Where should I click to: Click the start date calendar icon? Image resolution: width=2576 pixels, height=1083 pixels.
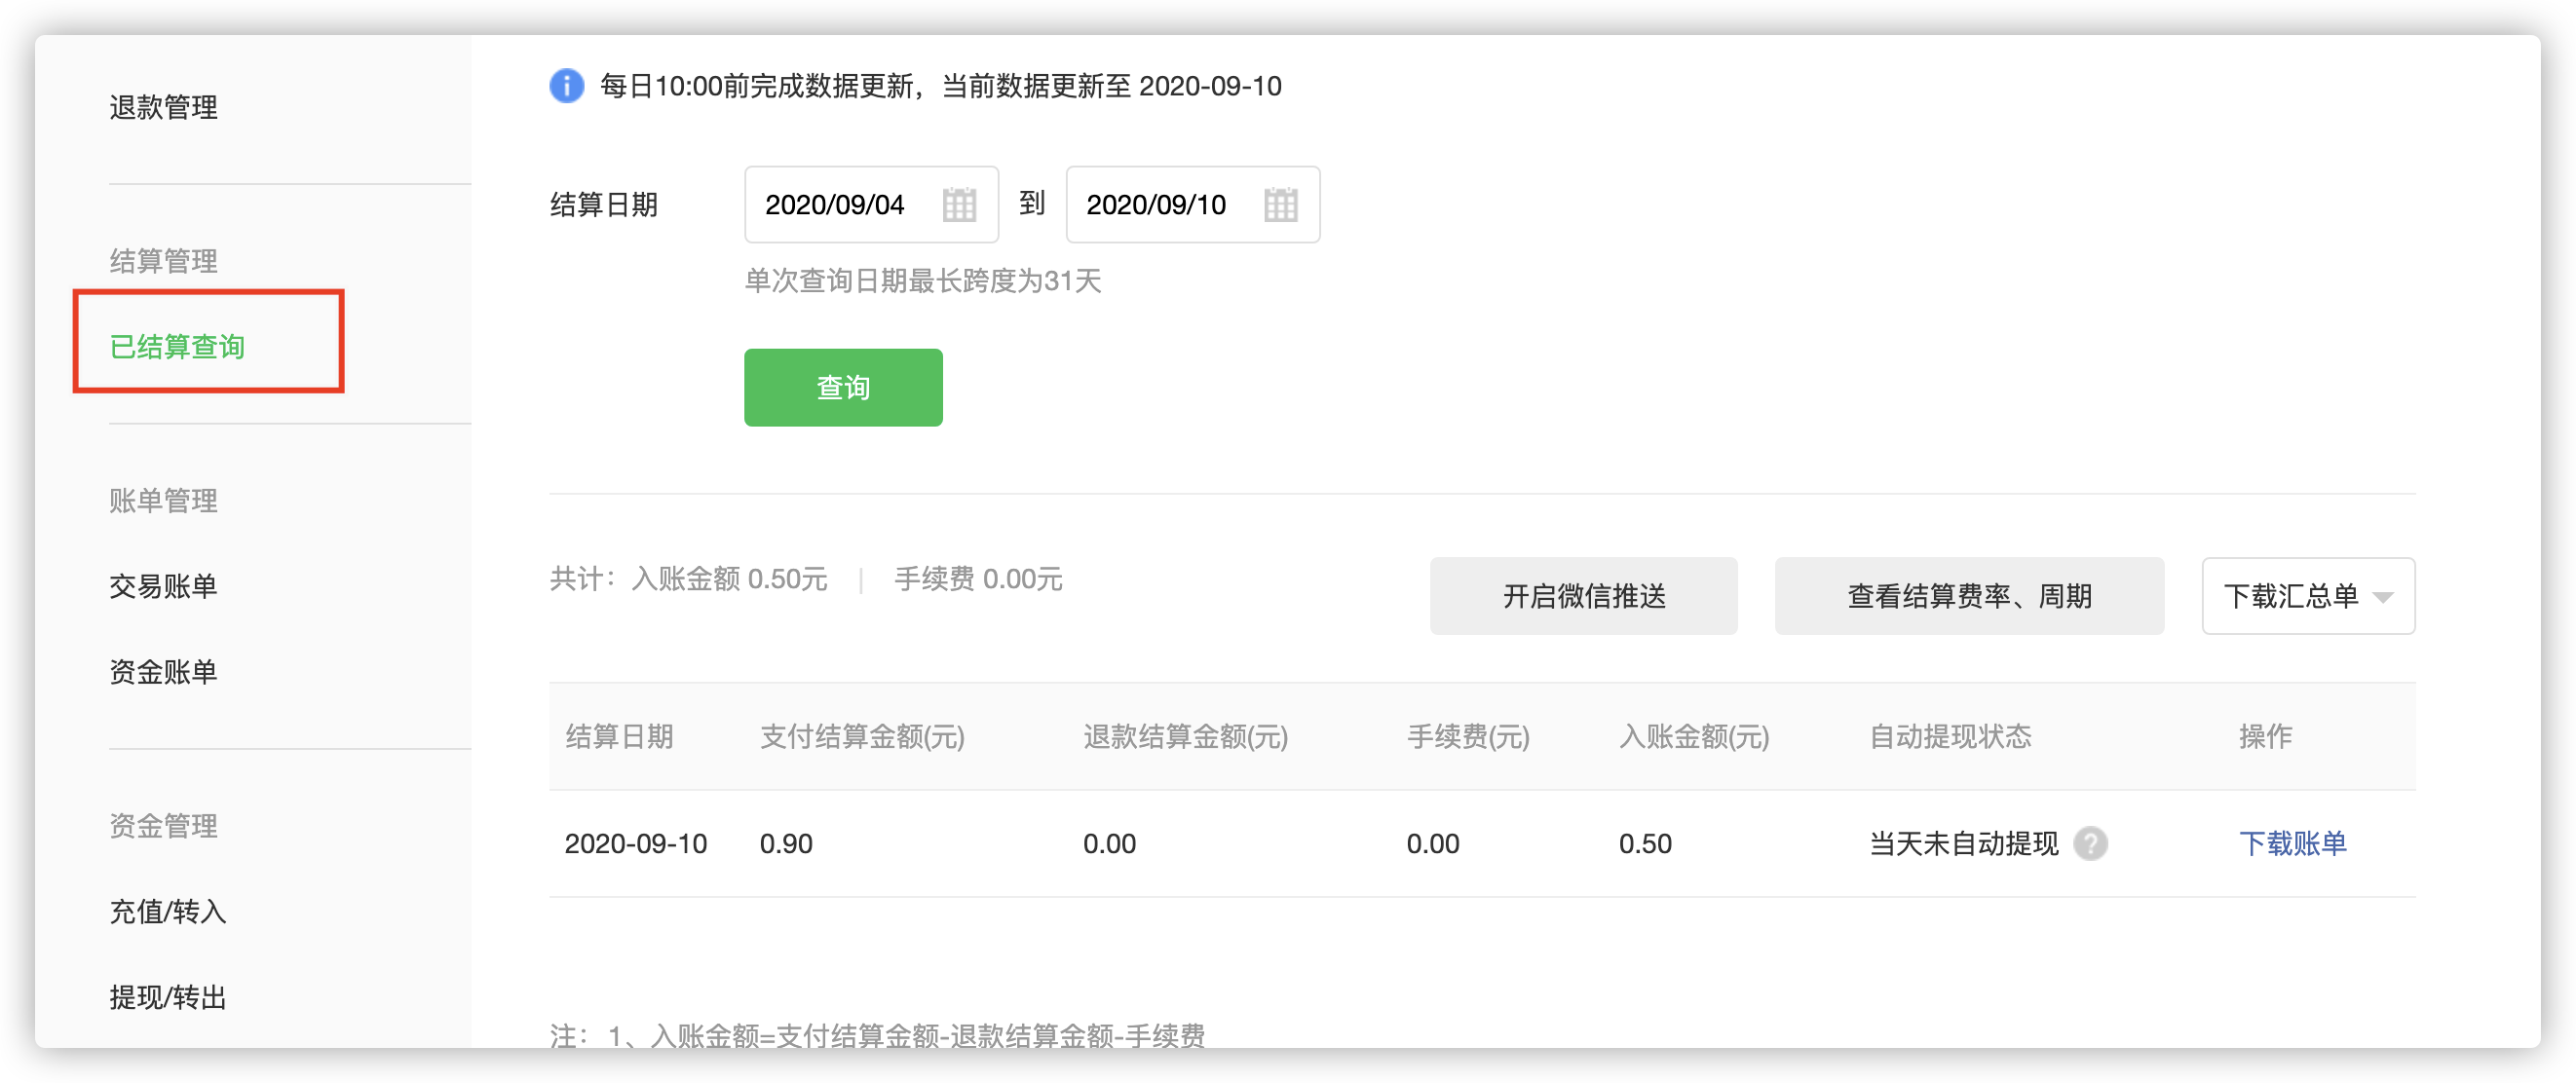pos(958,205)
